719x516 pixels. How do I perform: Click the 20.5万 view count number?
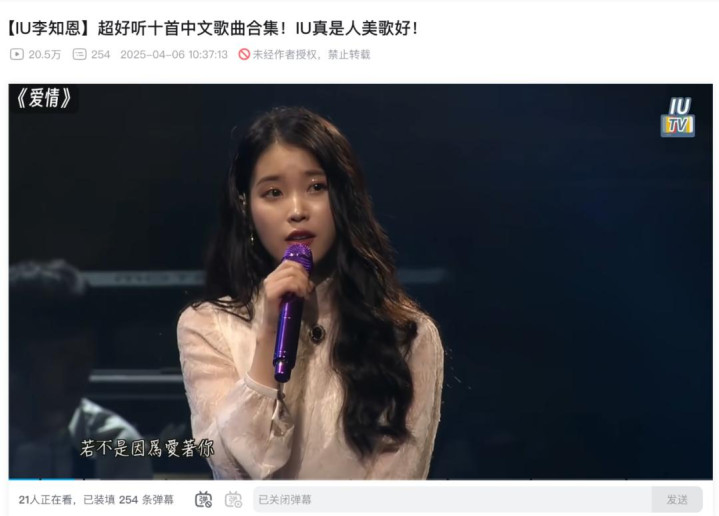(x=44, y=55)
